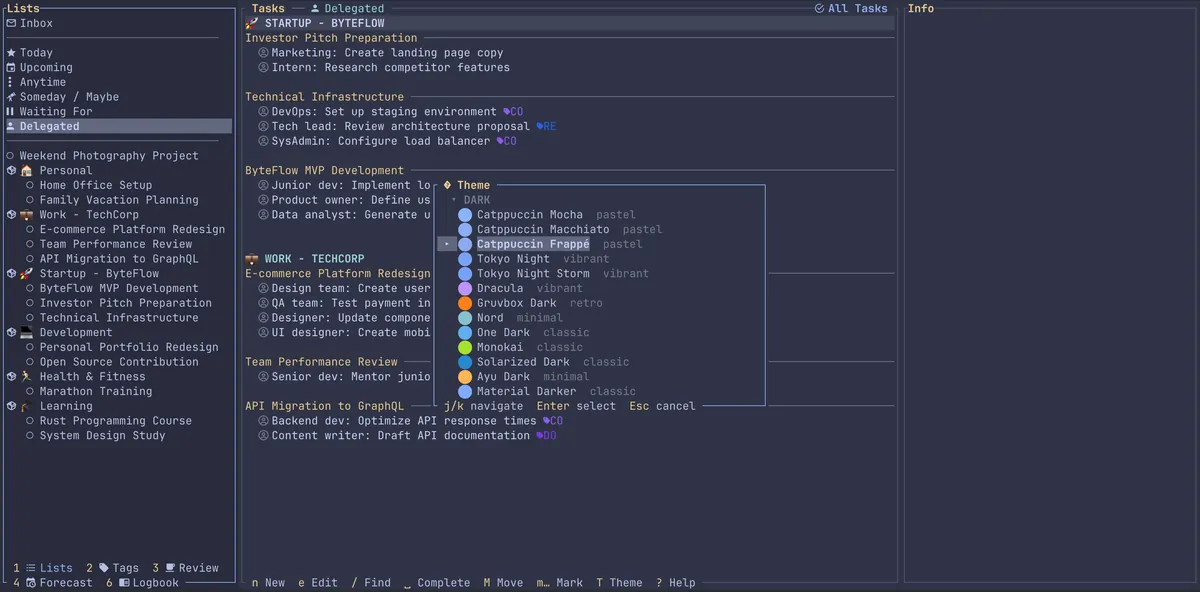Complete the Marketing landing page copy task
This screenshot has width=1200, height=592.
click(x=264, y=53)
